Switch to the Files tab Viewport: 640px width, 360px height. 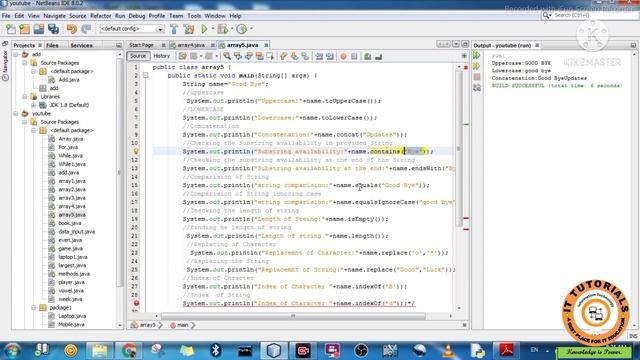coord(52,45)
